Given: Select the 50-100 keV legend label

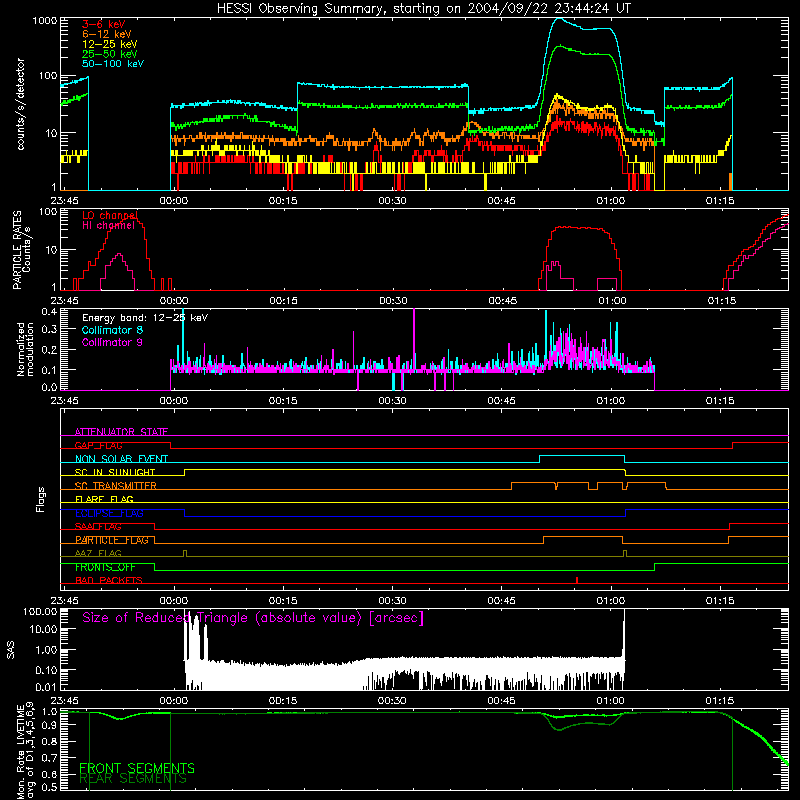Looking at the screenshot, I should tap(113, 64).
